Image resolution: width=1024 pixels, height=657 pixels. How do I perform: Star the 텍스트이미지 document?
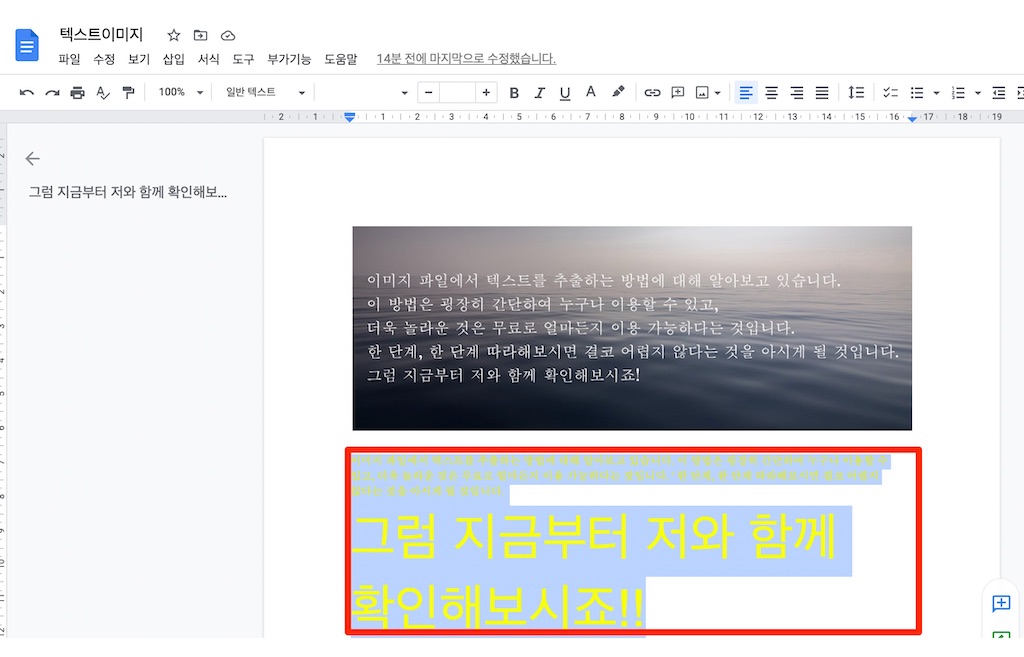[x=172, y=34]
